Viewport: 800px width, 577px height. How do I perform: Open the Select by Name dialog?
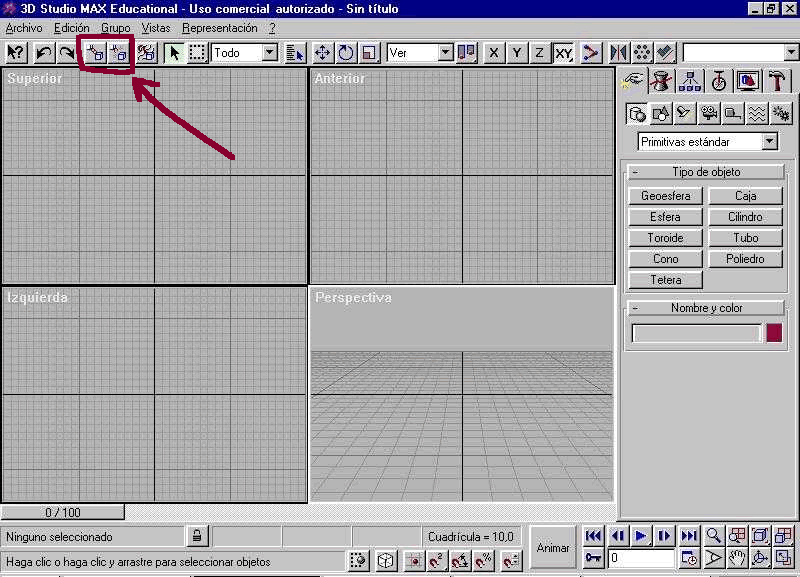(x=295, y=53)
